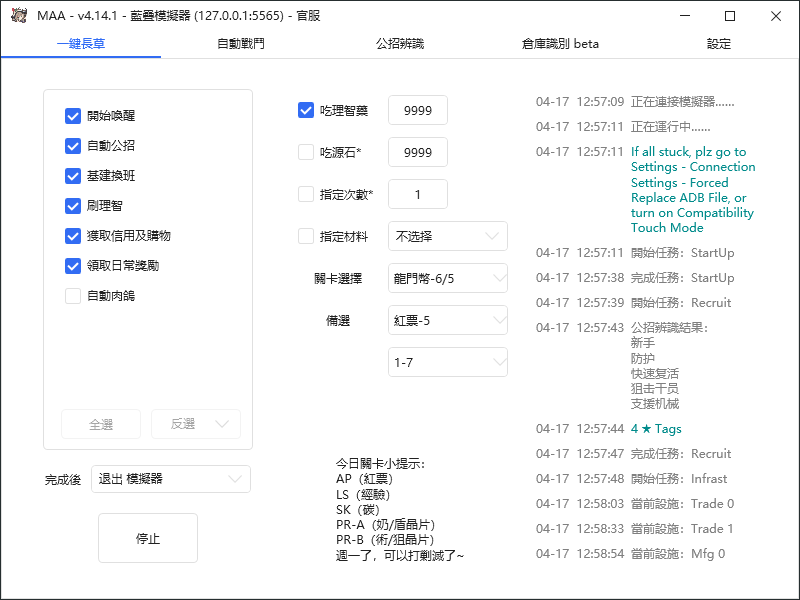
Task: Enable the 自動肉鴿 checkbox
Action: pos(73,296)
